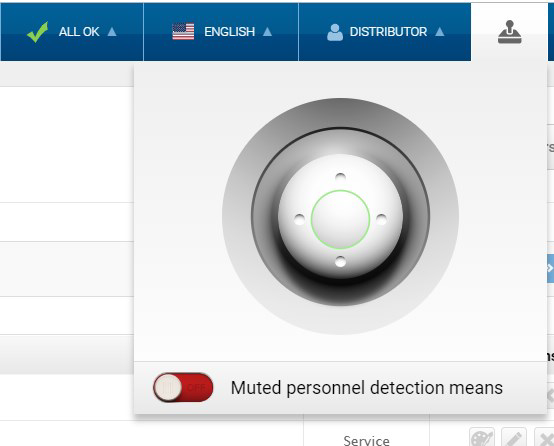Open the ENGLISH language dropdown arrow
The image size is (554, 446).
pyautogui.click(x=267, y=32)
